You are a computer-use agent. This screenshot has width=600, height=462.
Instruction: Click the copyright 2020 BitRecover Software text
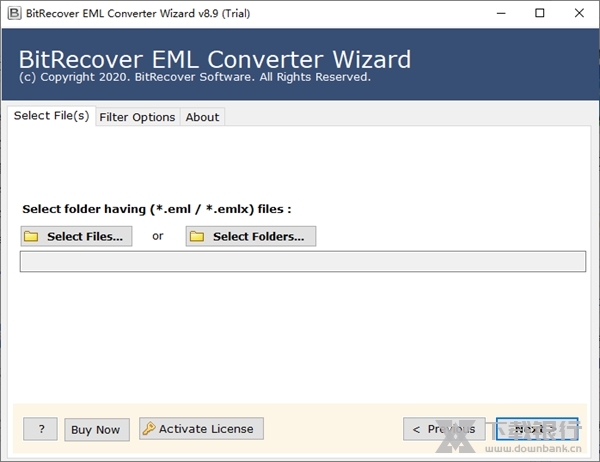(x=195, y=77)
